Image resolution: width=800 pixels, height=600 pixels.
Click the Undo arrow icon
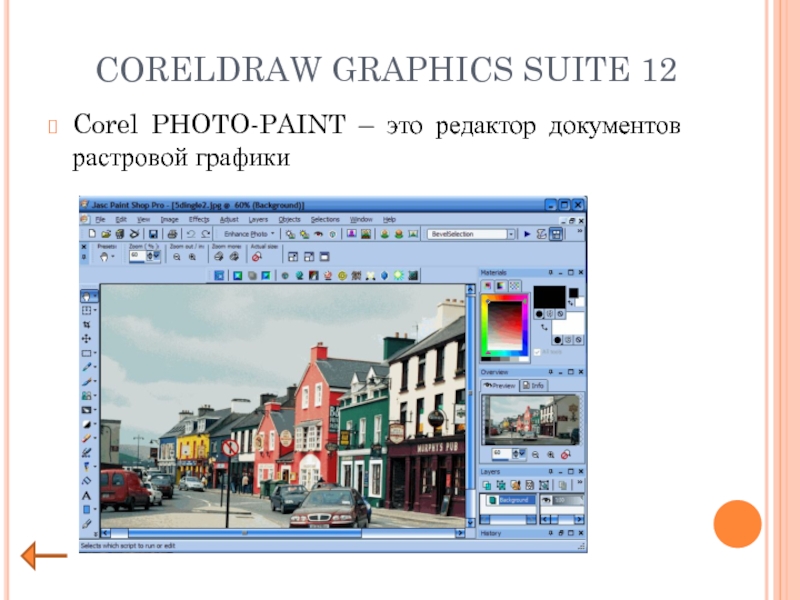(191, 234)
